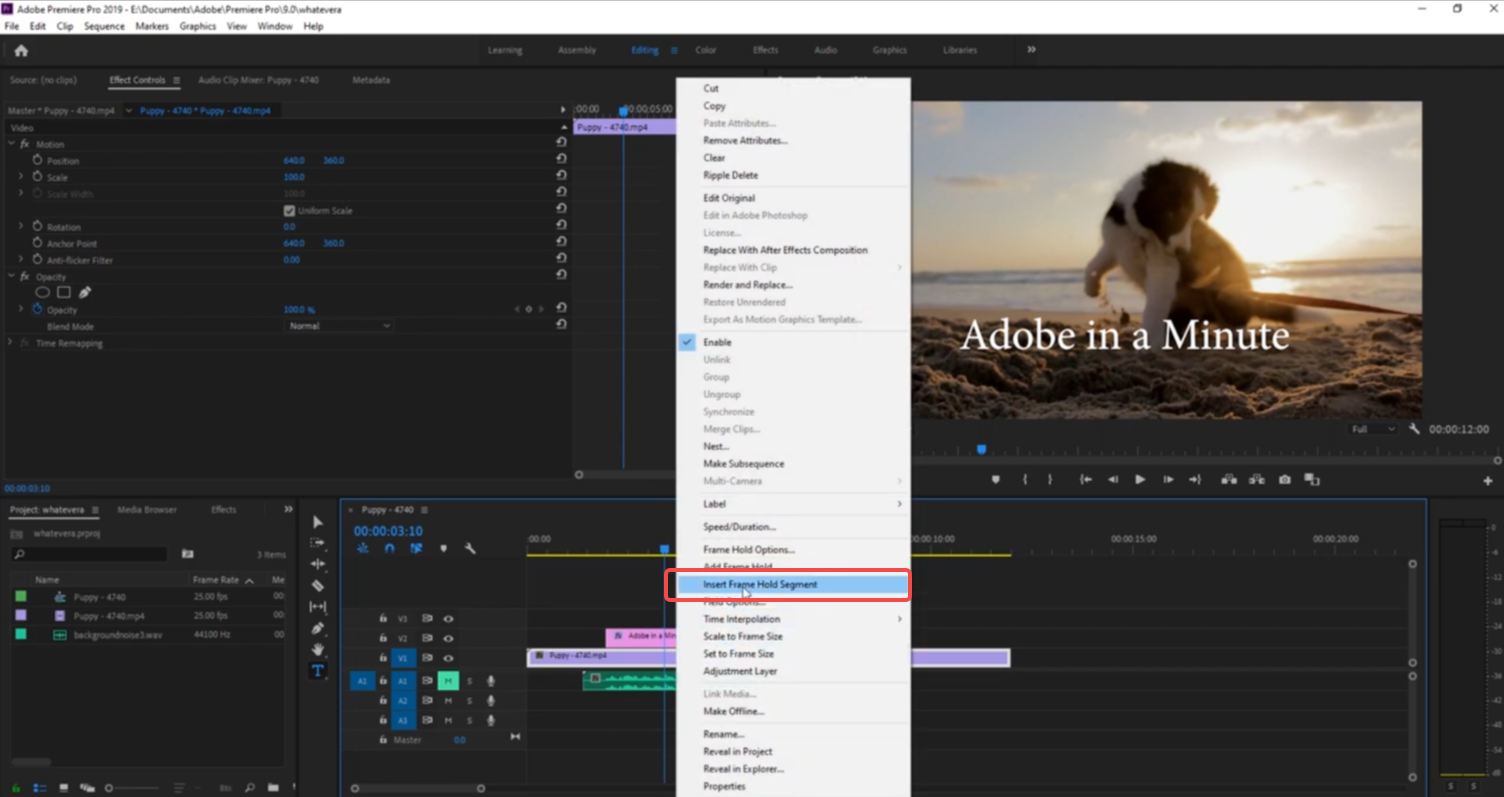The width and height of the screenshot is (1504, 797).
Task: Expand the Opacity property in Effect Controls
Action: click(21, 310)
